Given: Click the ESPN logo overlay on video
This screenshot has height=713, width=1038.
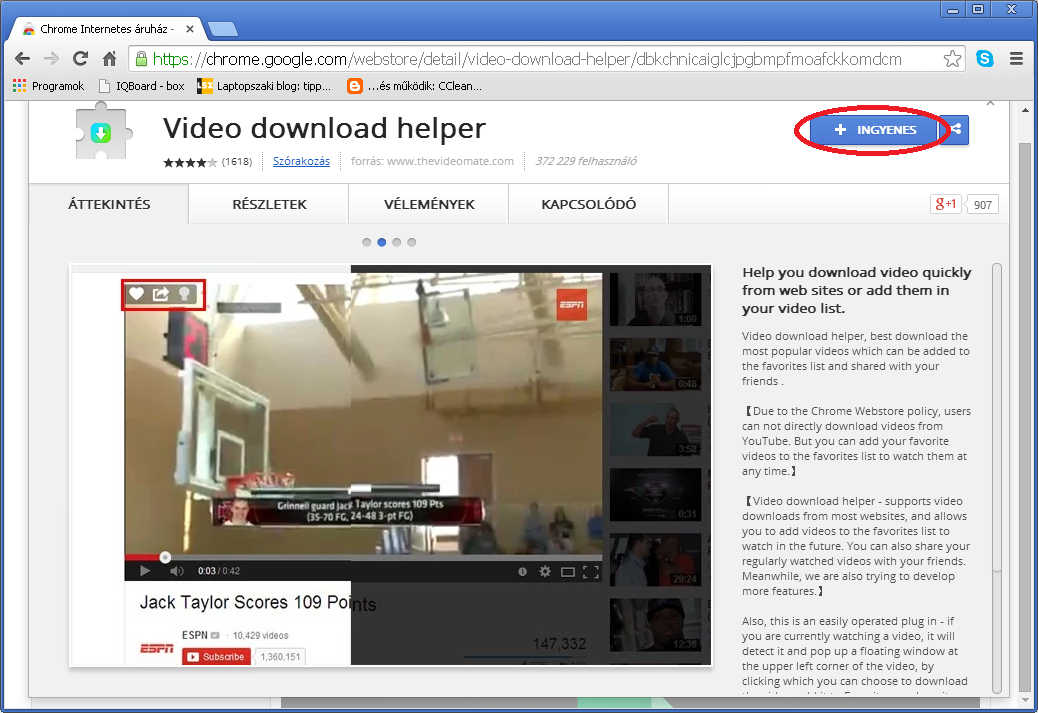Looking at the screenshot, I should (x=571, y=305).
